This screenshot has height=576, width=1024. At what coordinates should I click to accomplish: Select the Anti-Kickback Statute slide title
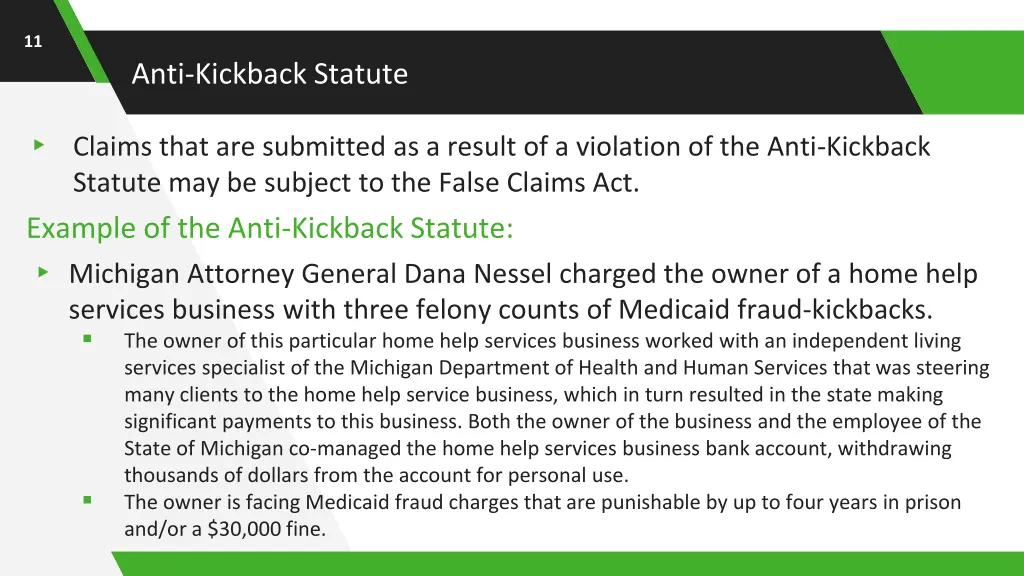[x=270, y=73]
